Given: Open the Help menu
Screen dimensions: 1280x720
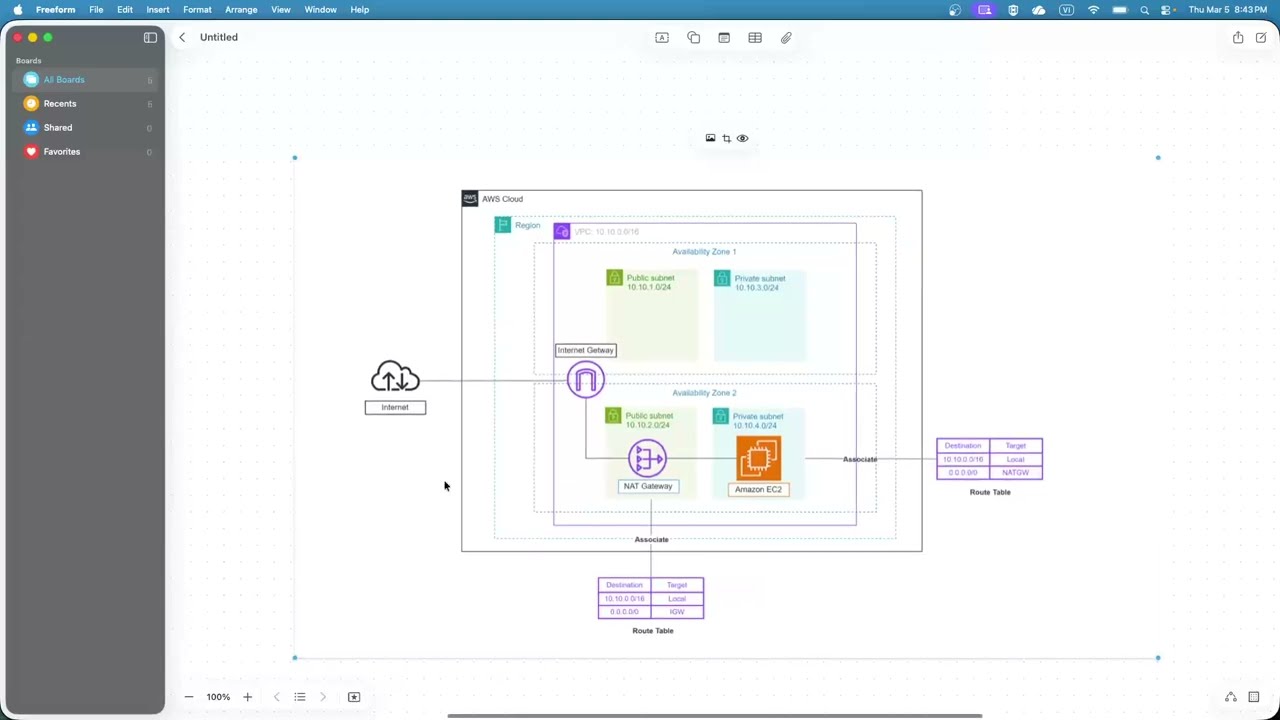Looking at the screenshot, I should coord(360,10).
